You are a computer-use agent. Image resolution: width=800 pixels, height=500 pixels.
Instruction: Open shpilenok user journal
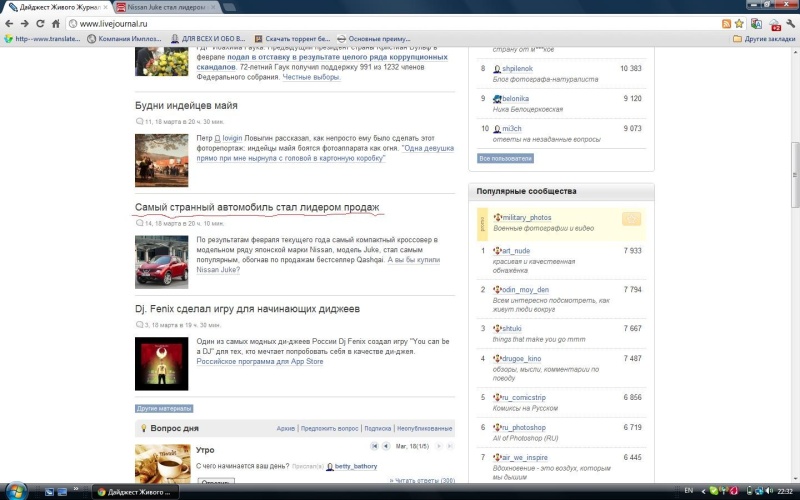tap(517, 68)
